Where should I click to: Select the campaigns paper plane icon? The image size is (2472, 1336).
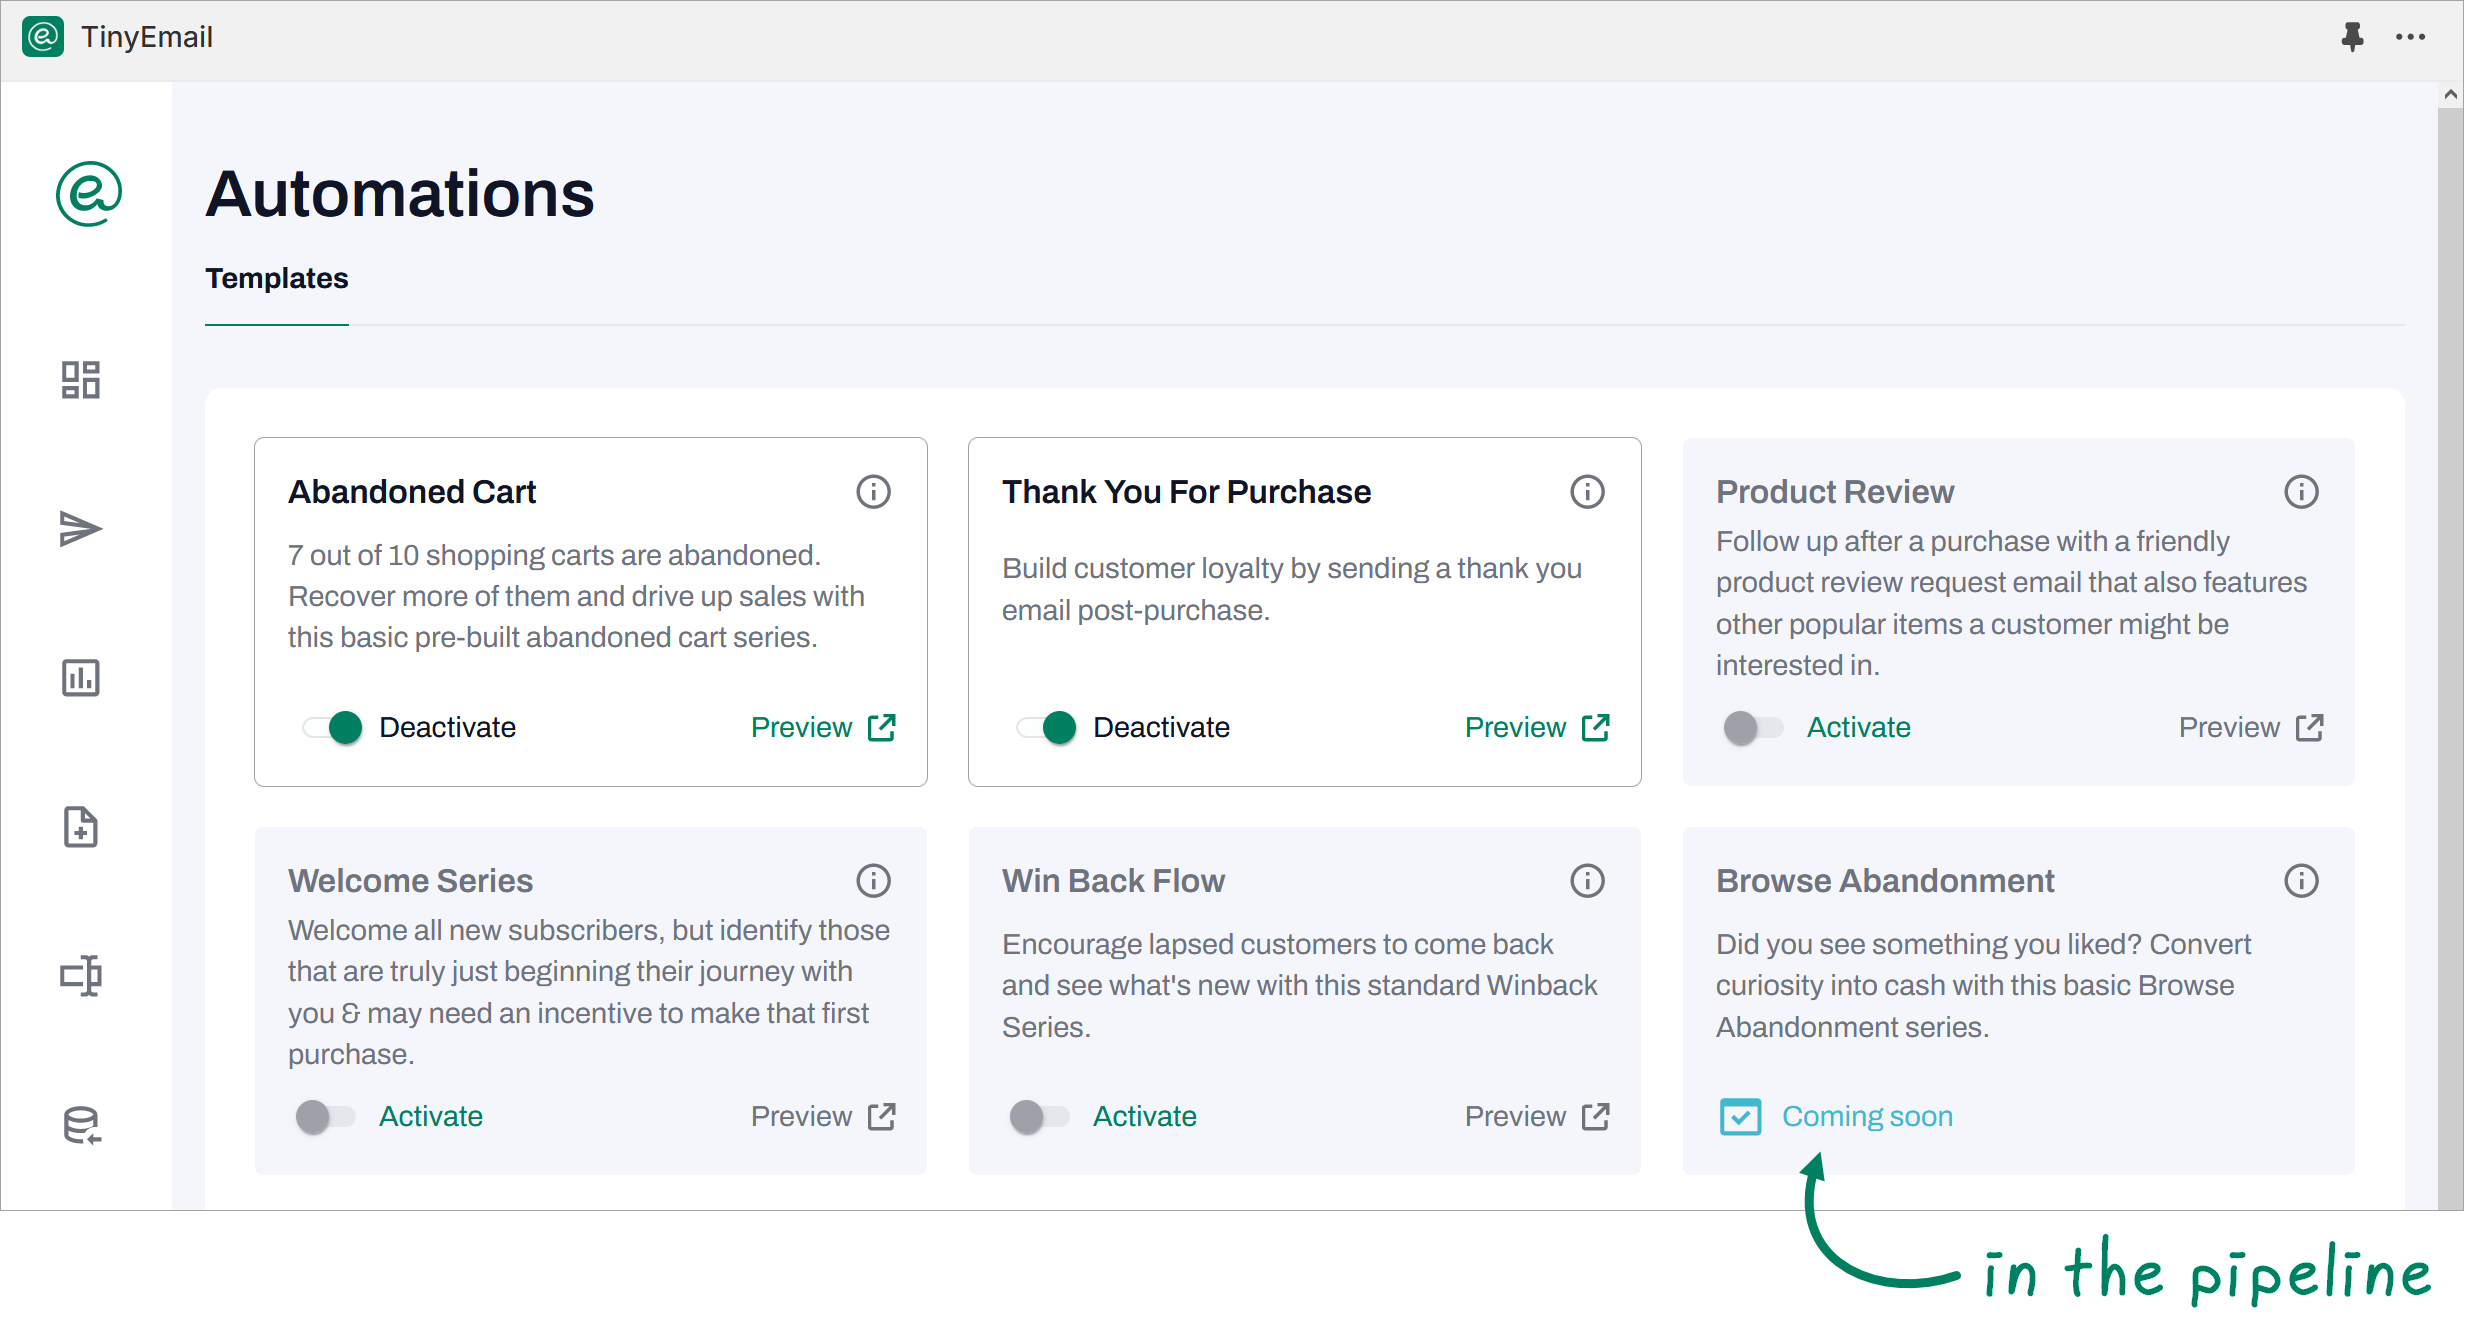[81, 528]
